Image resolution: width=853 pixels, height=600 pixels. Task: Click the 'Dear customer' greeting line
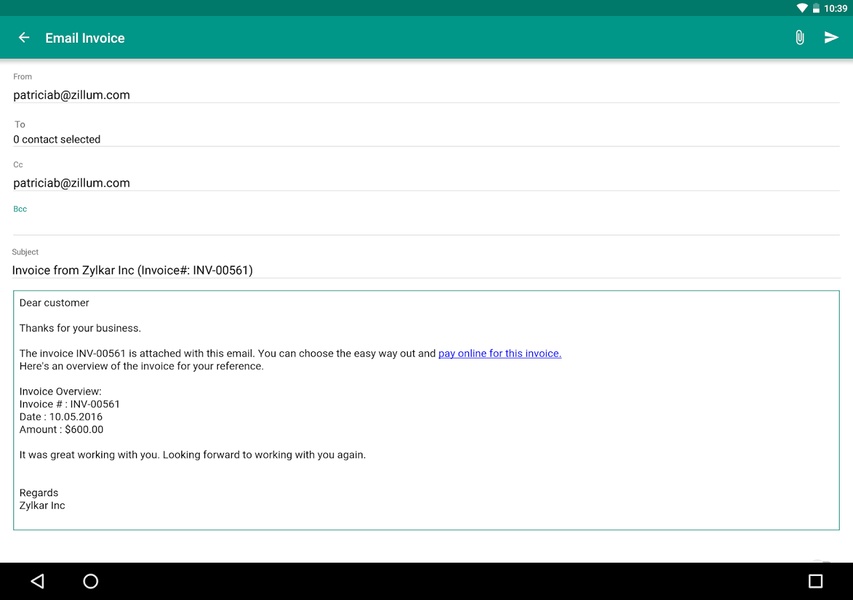pyautogui.click(x=54, y=302)
